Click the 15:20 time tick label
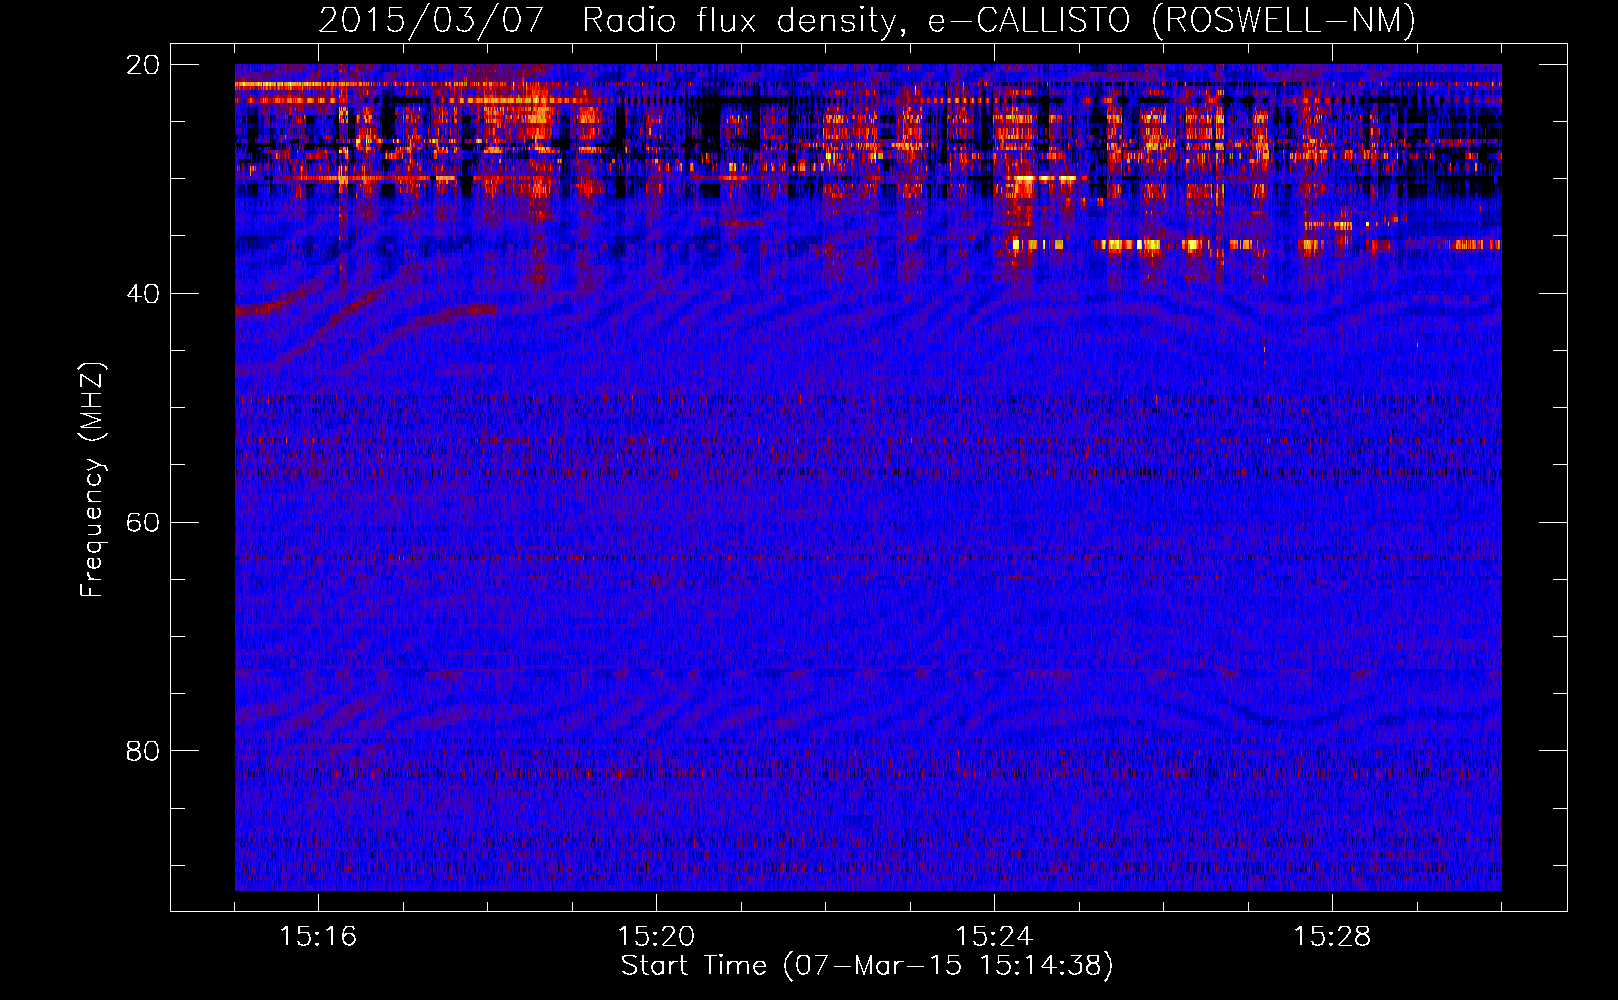The width and height of the screenshot is (1618, 1000). coord(656,937)
